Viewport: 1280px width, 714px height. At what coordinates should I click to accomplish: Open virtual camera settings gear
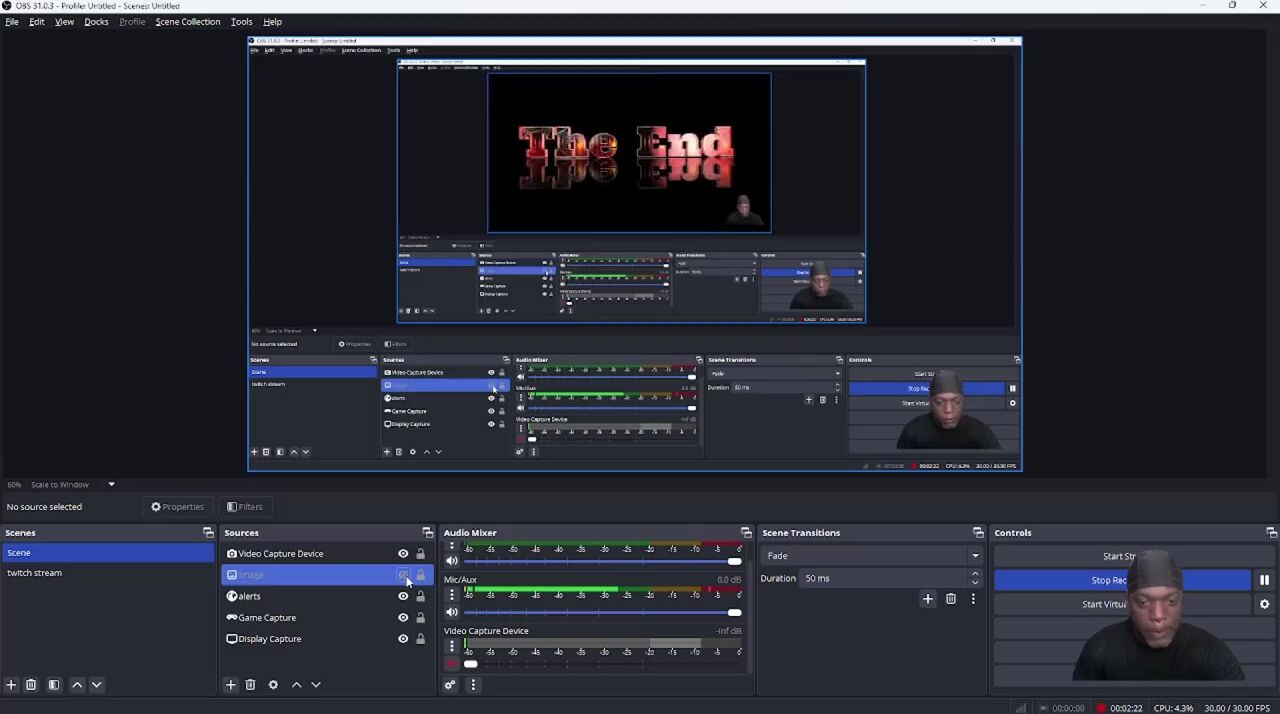[1264, 604]
